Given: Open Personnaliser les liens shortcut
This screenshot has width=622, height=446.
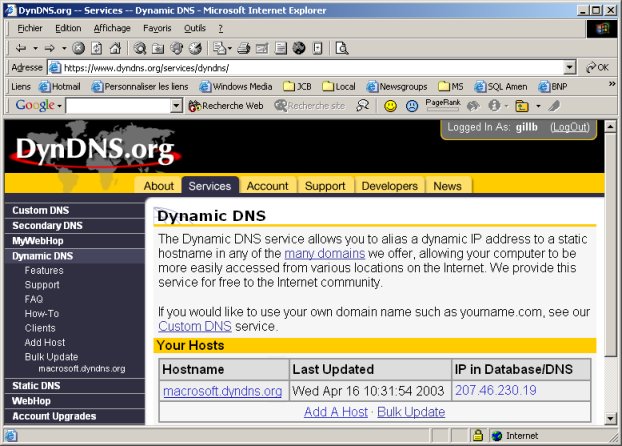Looking at the screenshot, I should click(x=140, y=87).
